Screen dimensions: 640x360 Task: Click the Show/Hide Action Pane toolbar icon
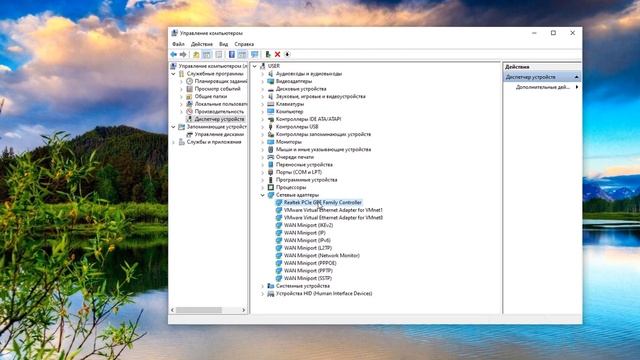click(242, 54)
